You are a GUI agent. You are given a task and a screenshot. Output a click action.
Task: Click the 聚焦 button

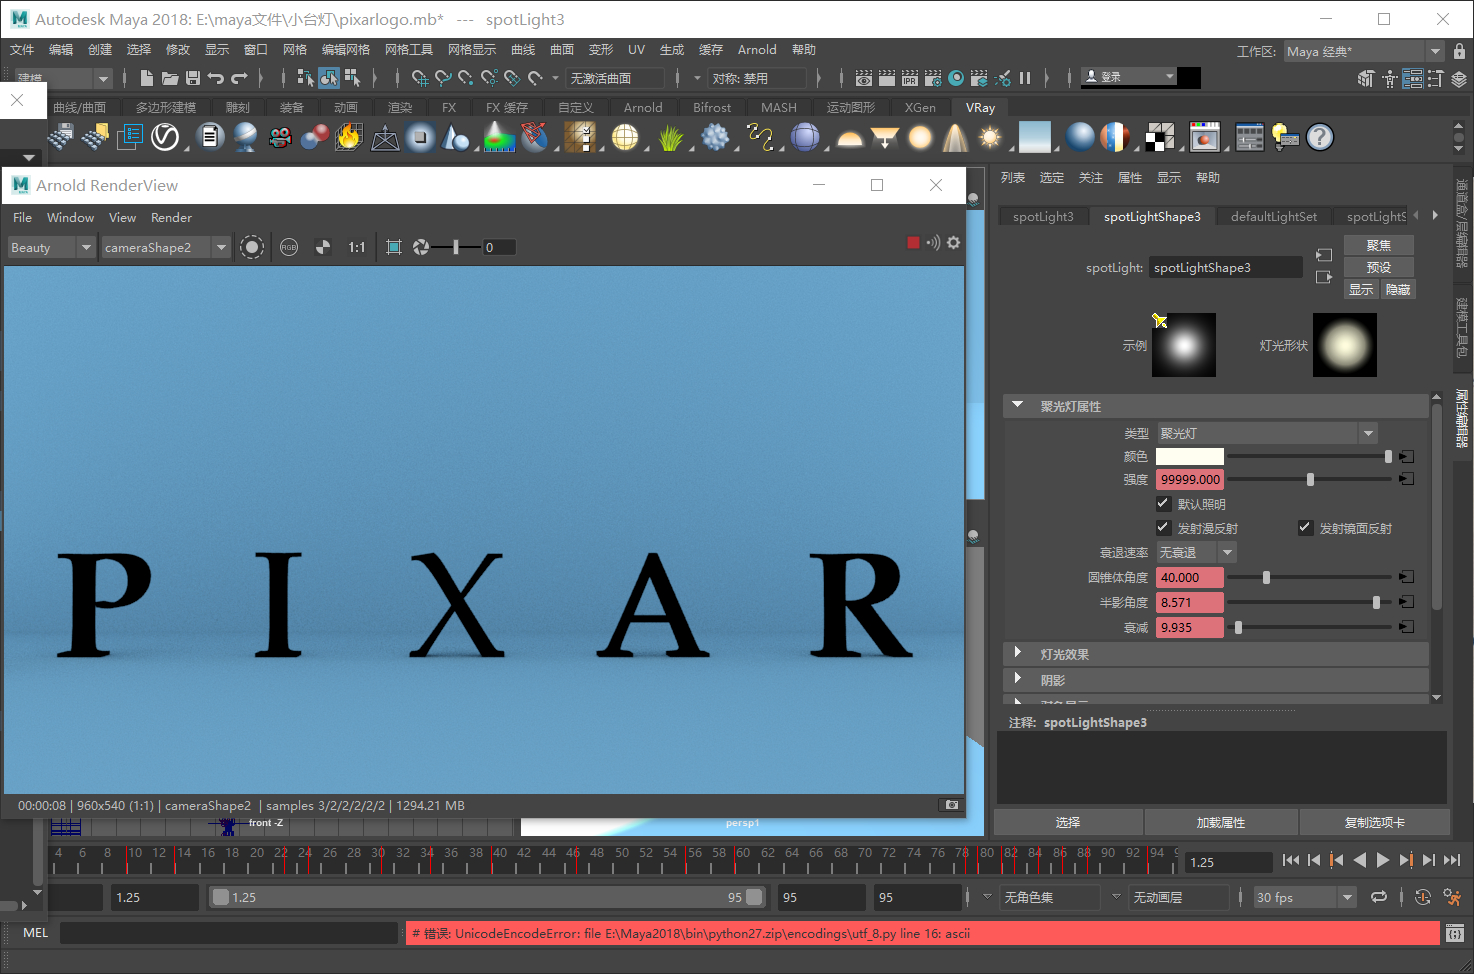coord(1379,245)
